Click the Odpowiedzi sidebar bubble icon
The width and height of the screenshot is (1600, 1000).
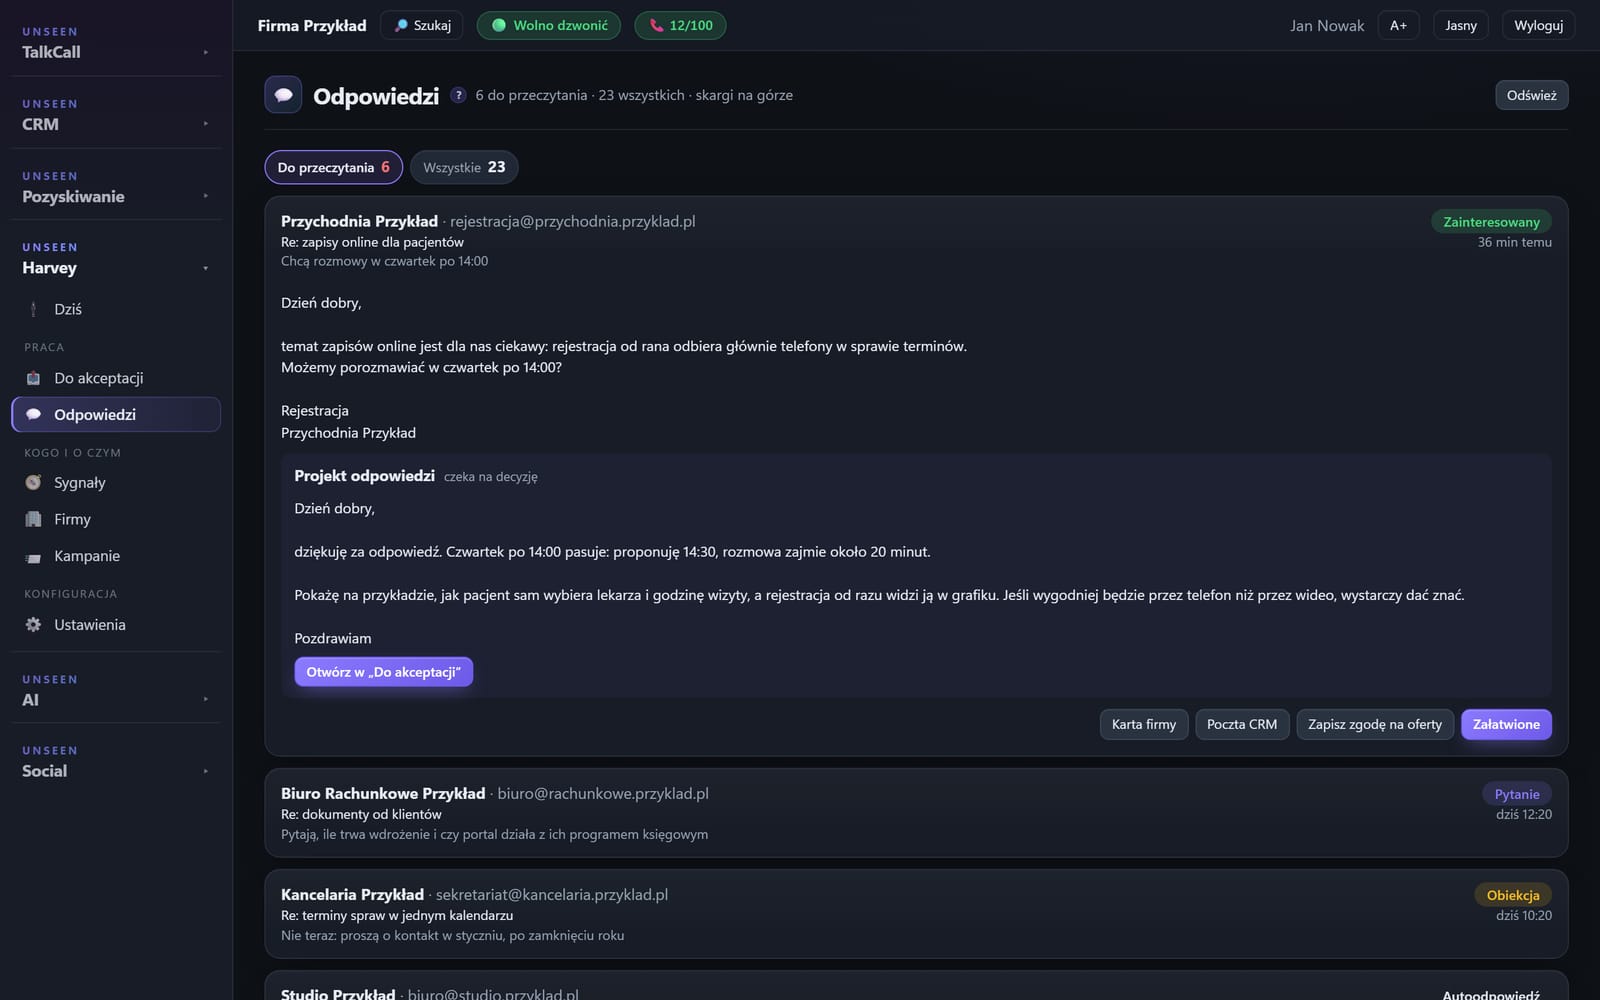click(33, 414)
